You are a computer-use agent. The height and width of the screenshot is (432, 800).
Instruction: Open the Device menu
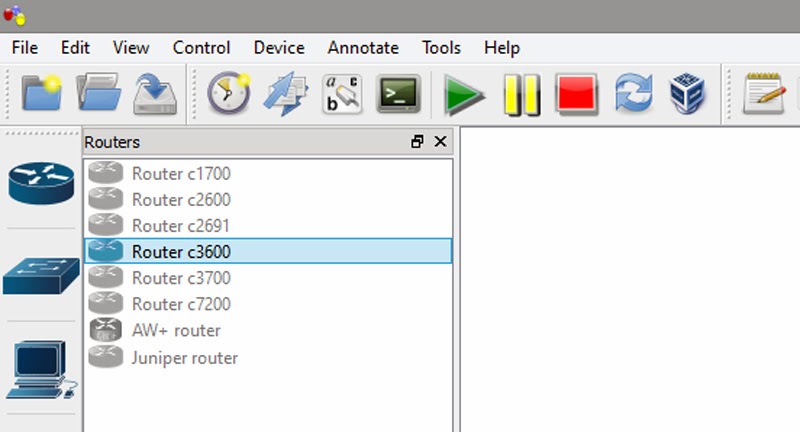click(x=279, y=47)
